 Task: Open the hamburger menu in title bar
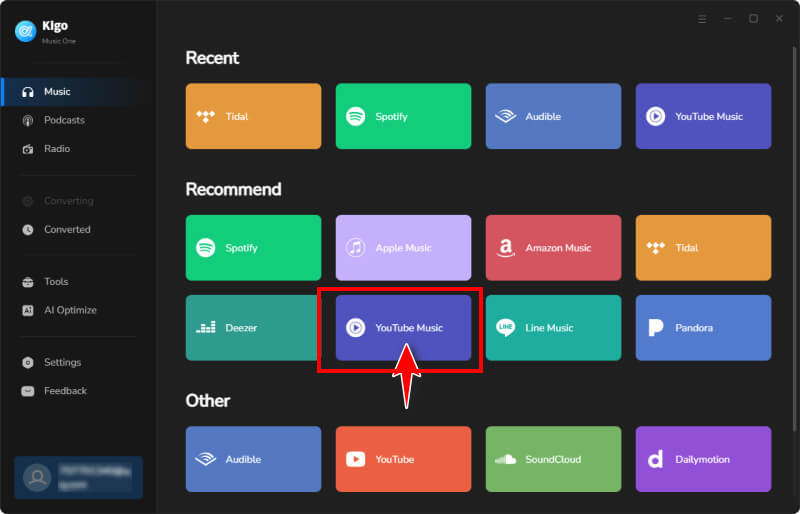pos(702,19)
